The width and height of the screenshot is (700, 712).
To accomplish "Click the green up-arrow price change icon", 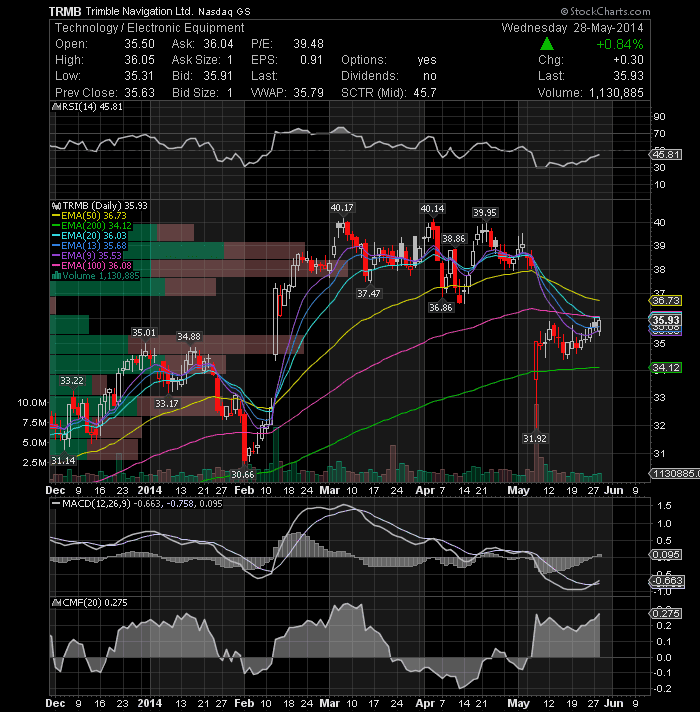I will click(x=547, y=44).
